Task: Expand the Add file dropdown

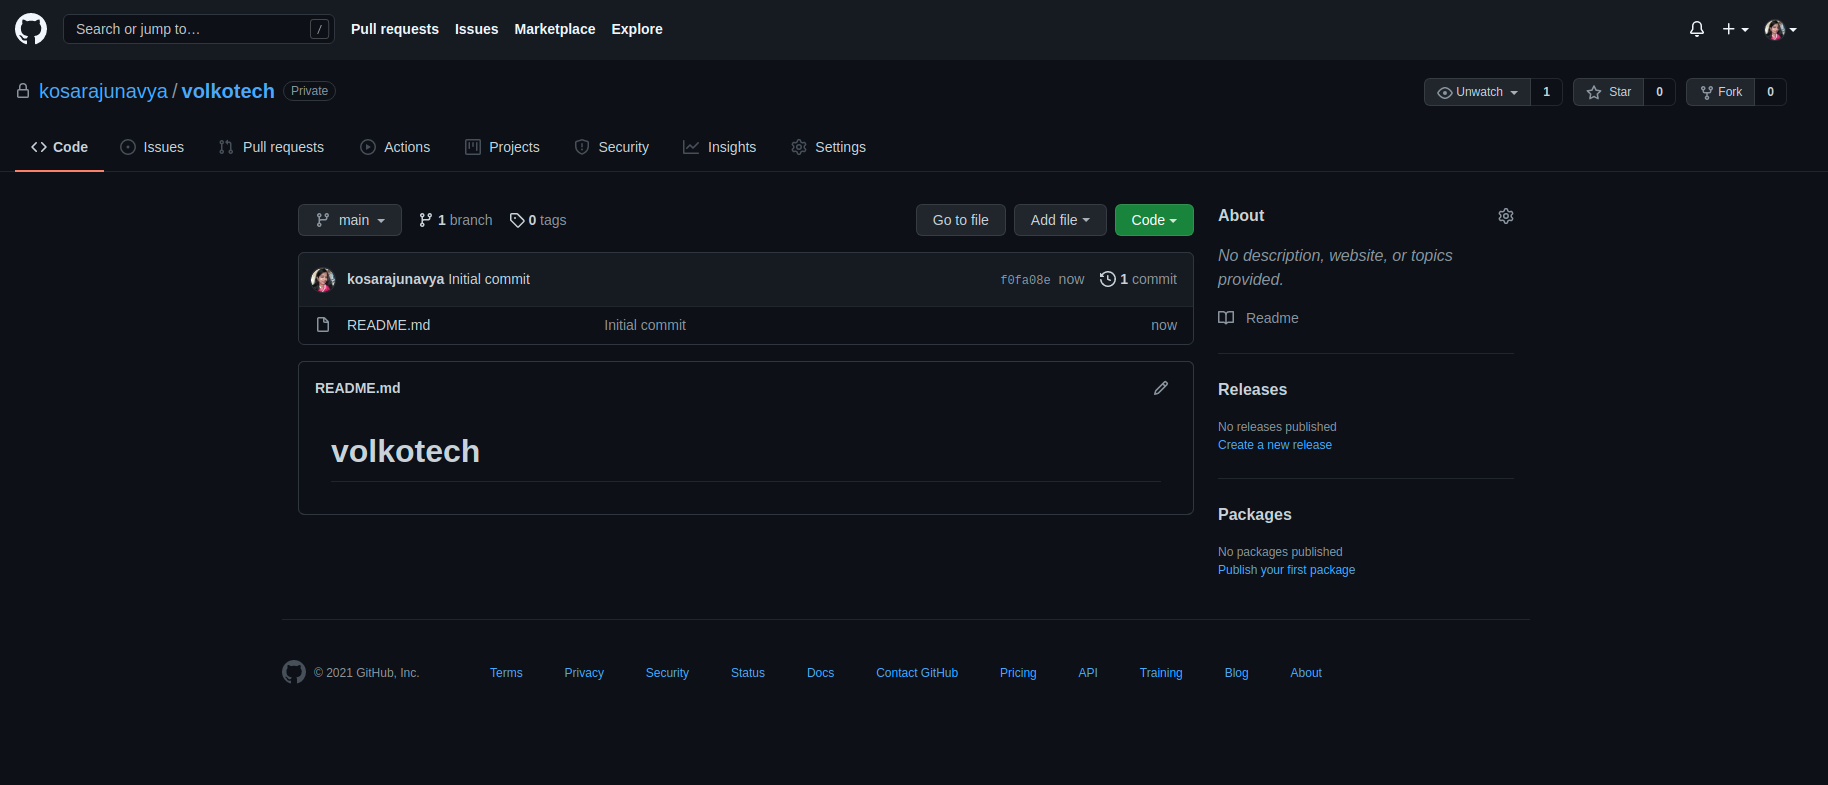Action: point(1060,220)
